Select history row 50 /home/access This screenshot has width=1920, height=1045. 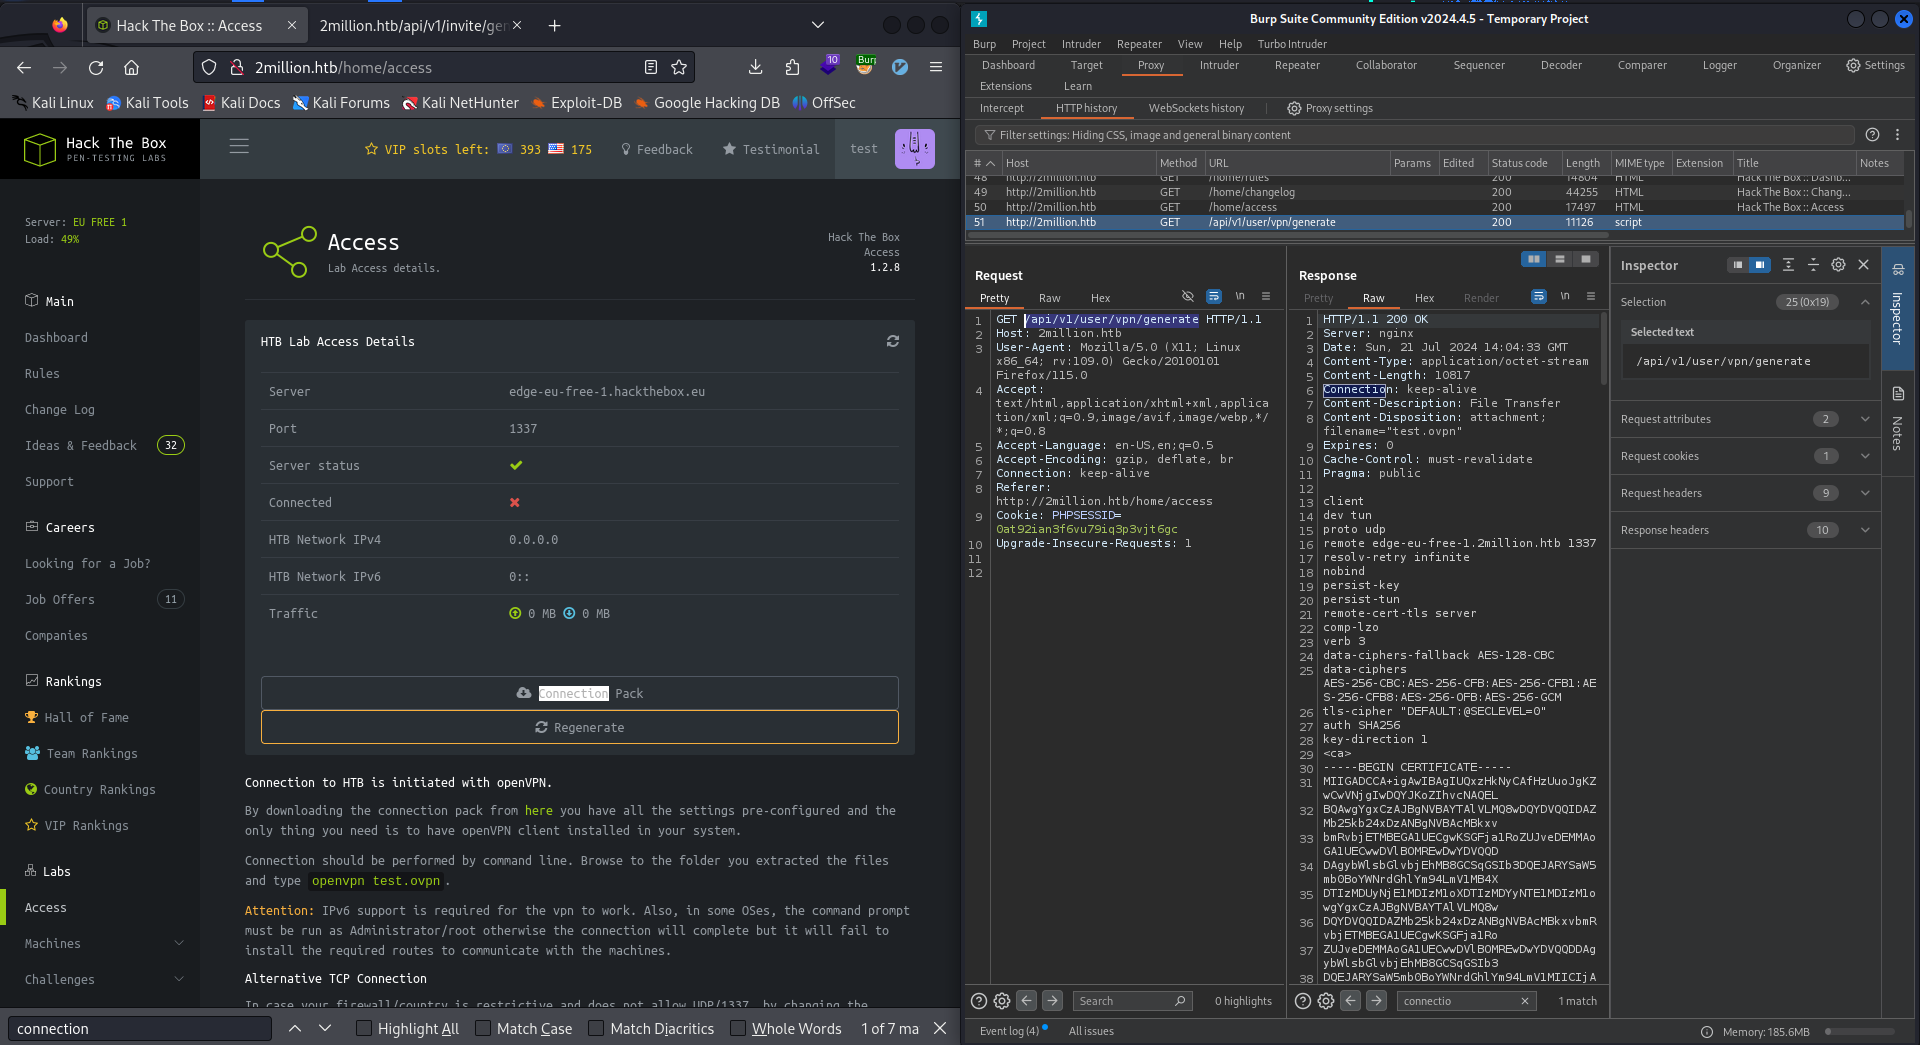pyautogui.click(x=1435, y=207)
